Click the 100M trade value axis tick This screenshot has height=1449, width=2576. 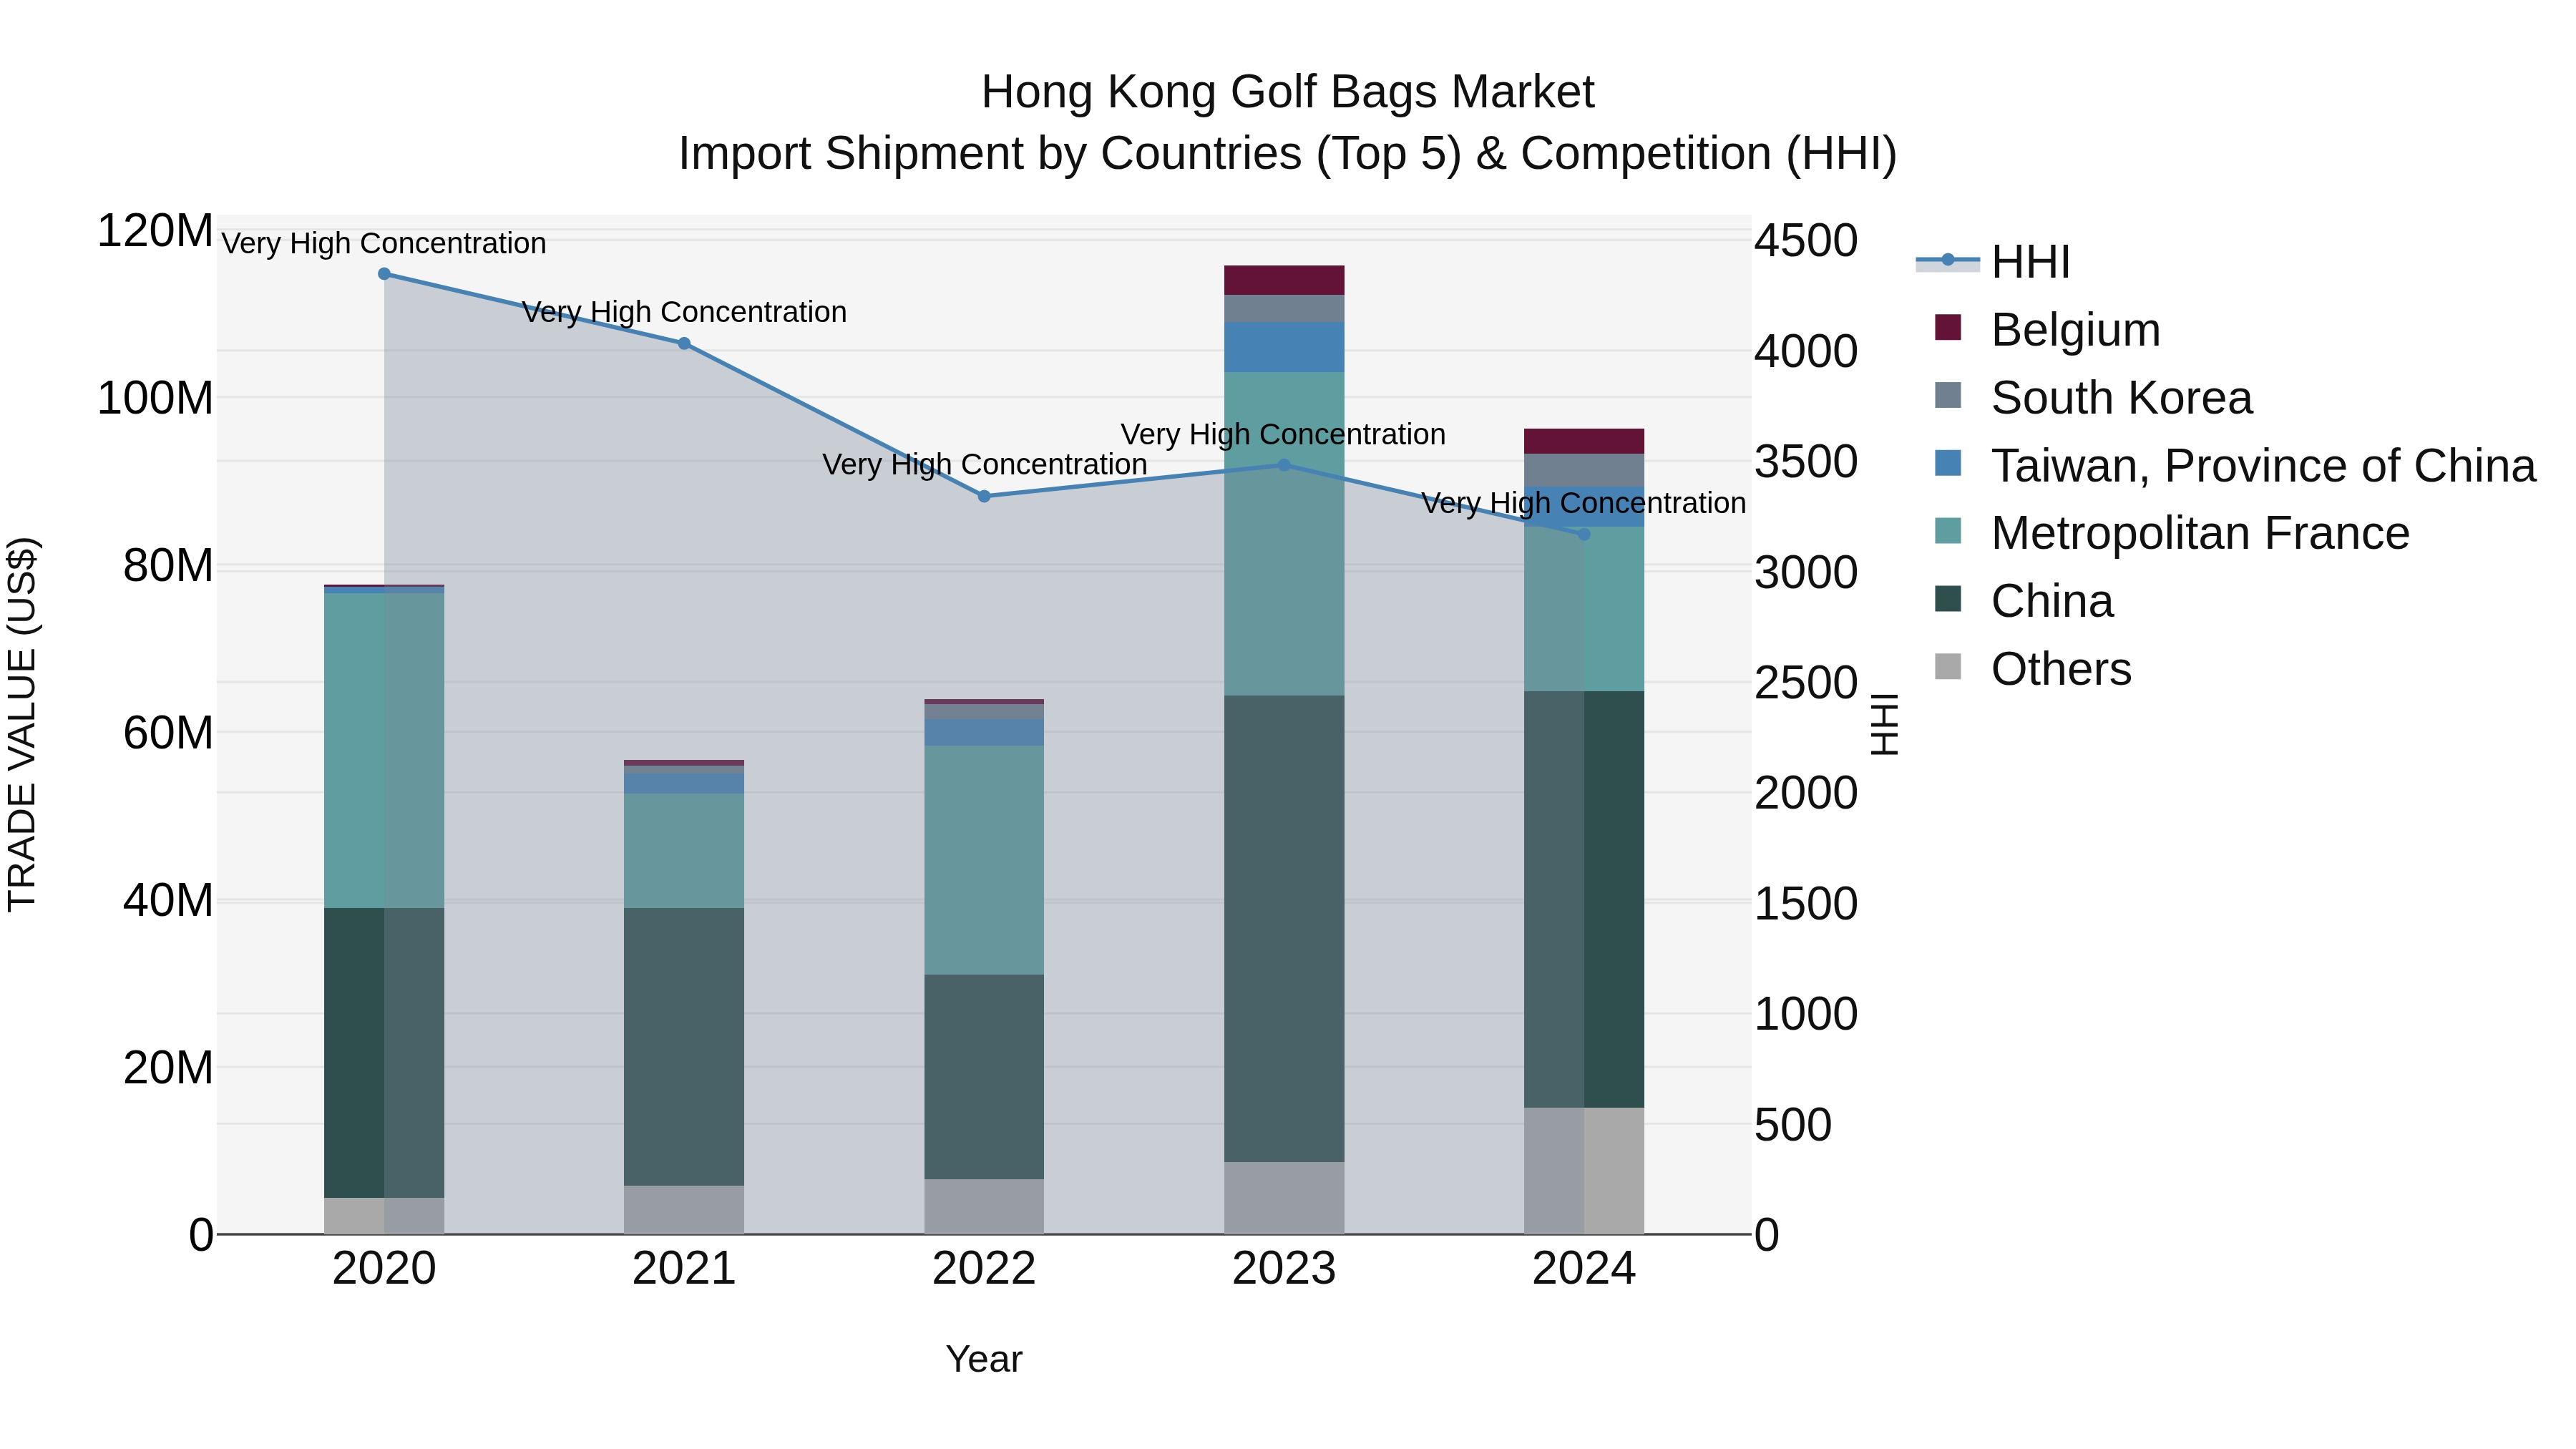point(155,398)
